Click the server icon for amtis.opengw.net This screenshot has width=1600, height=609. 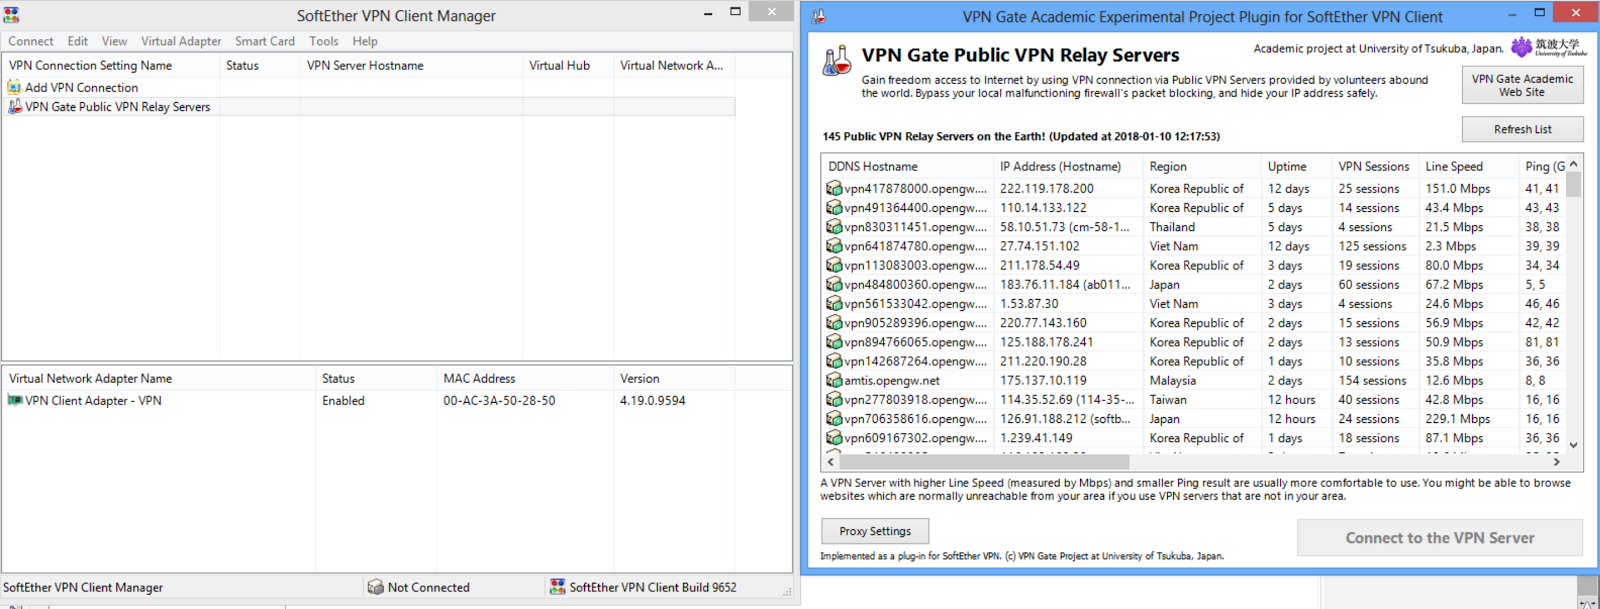833,380
